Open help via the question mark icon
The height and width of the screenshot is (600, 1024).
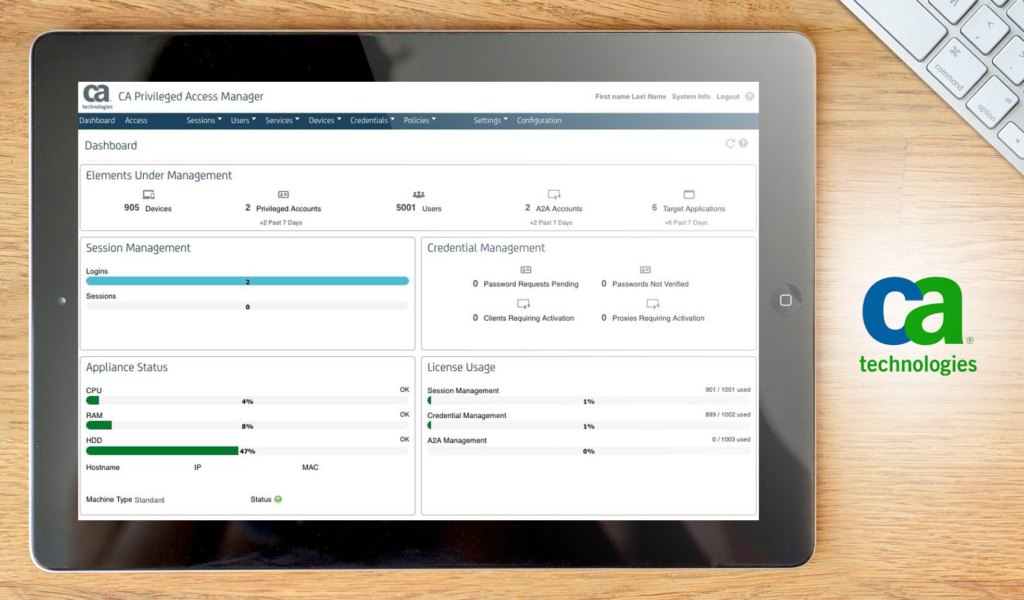(x=742, y=141)
